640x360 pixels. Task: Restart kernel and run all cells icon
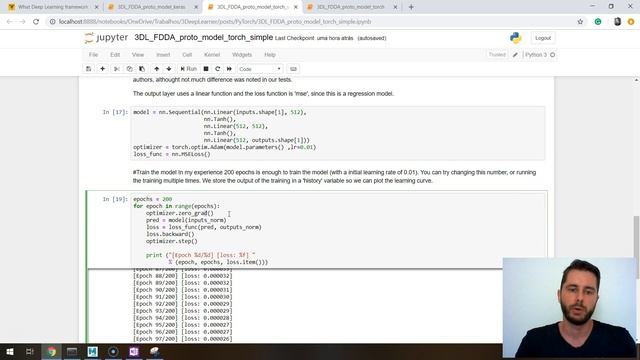pos(229,69)
